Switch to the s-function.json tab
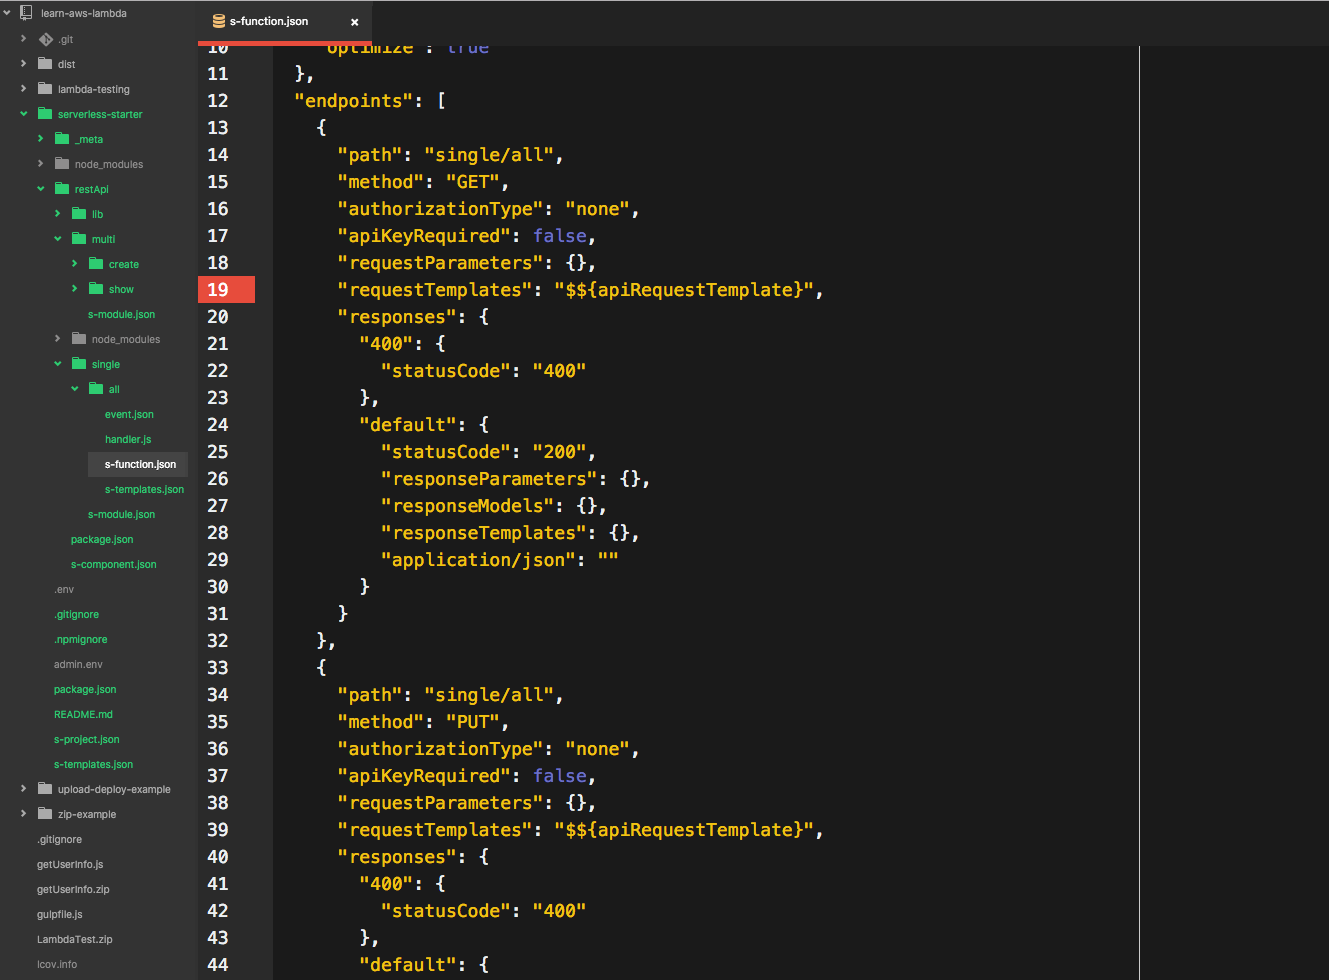Viewport: 1329px width, 980px height. tap(270, 20)
